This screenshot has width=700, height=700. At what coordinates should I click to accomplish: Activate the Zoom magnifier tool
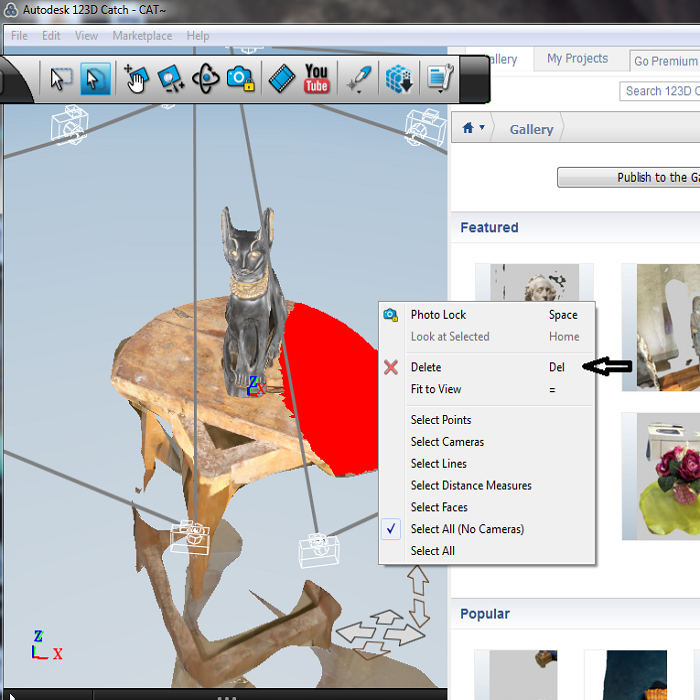tap(171, 79)
